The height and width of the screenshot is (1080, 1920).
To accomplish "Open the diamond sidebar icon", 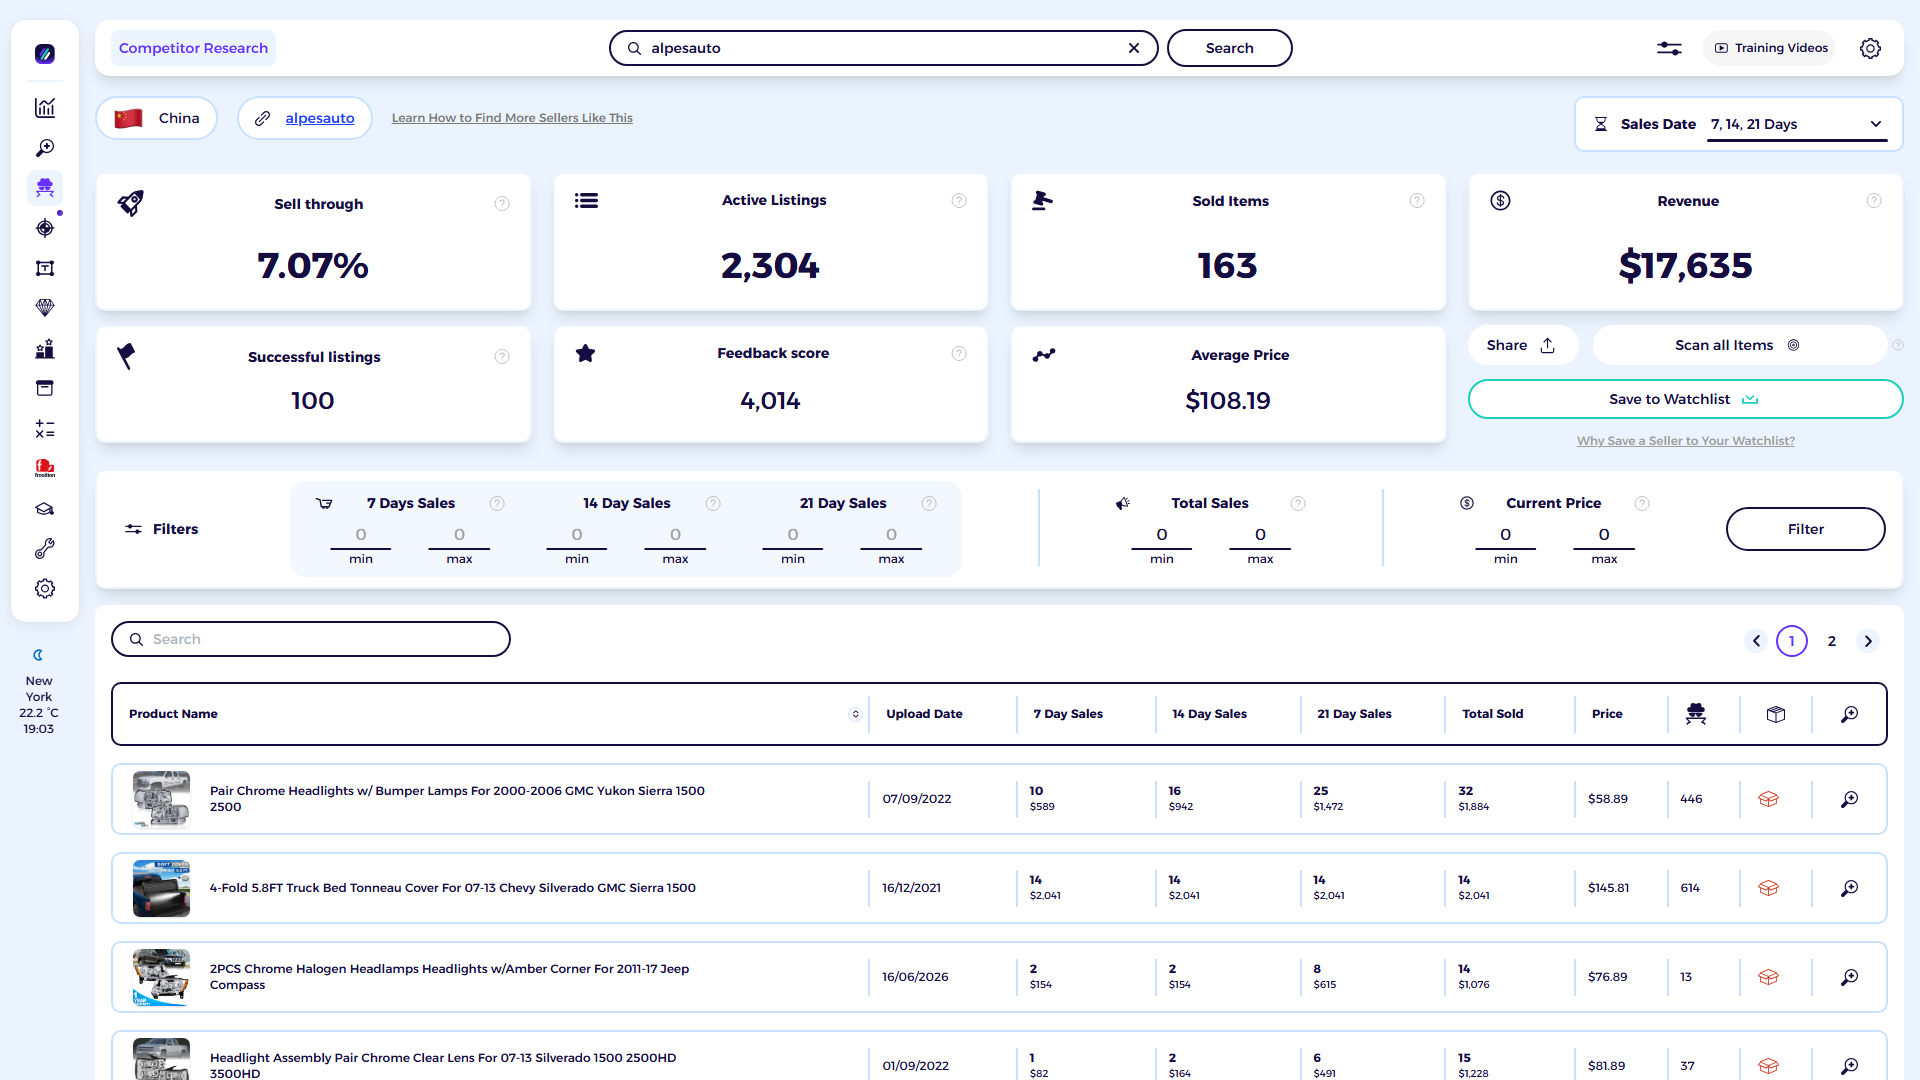I will pos(45,308).
